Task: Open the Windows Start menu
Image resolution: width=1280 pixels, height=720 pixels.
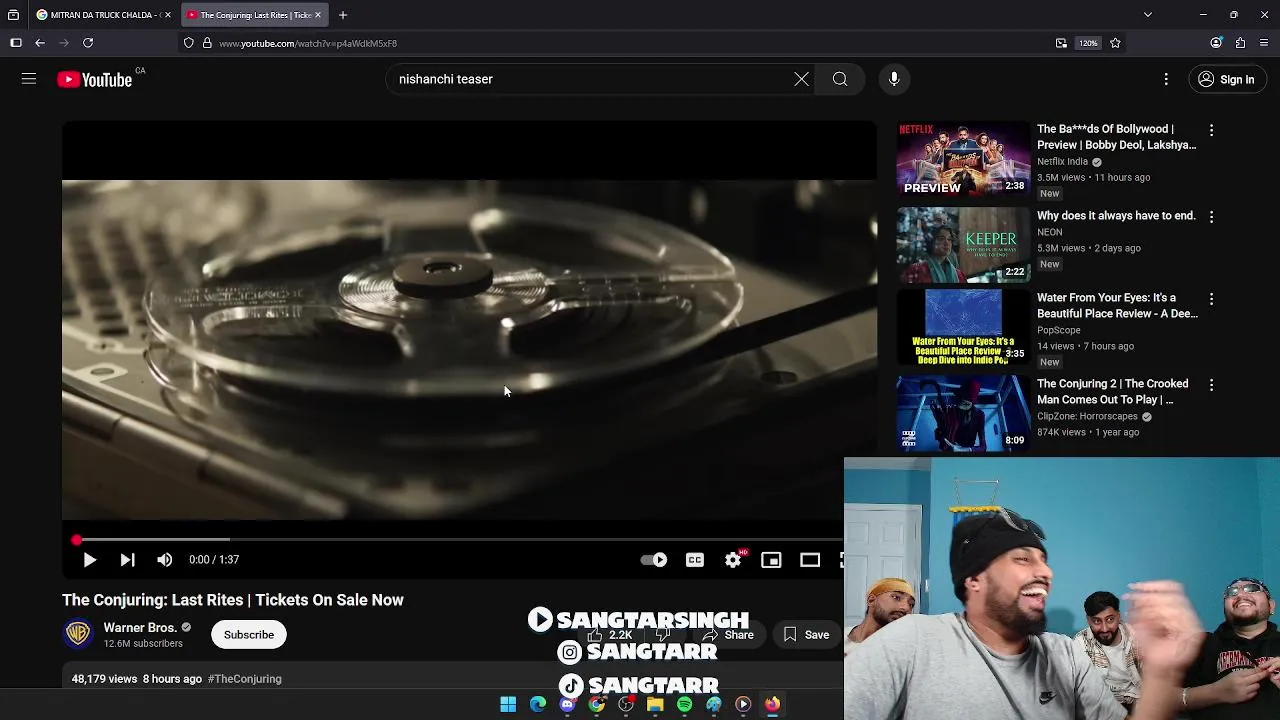Action: point(508,704)
